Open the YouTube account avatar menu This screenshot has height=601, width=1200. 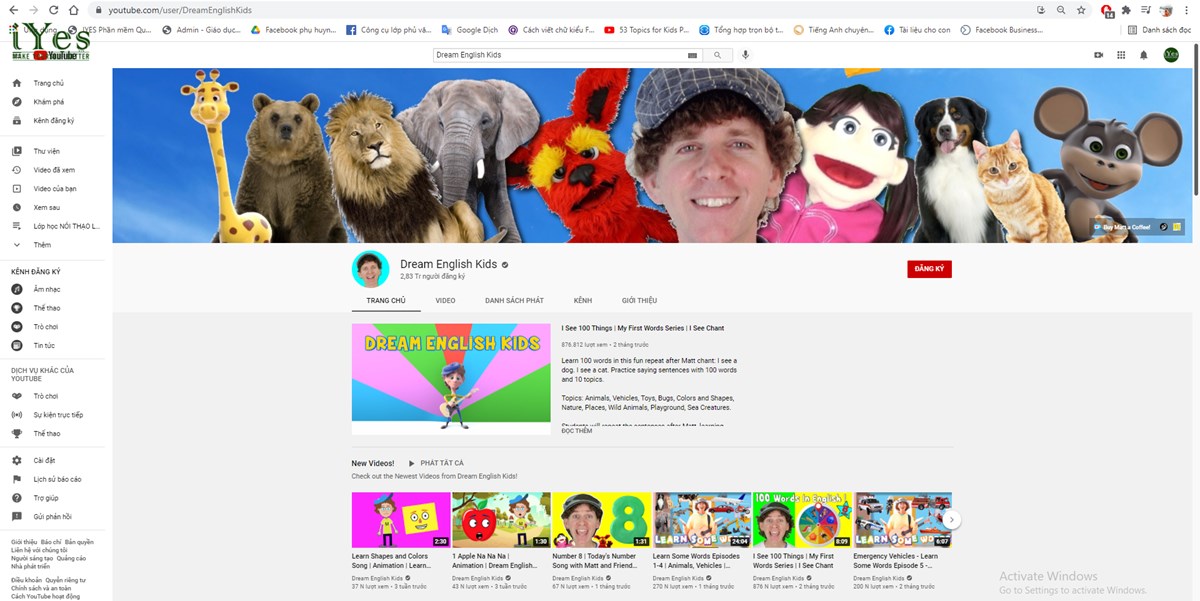coord(1171,55)
